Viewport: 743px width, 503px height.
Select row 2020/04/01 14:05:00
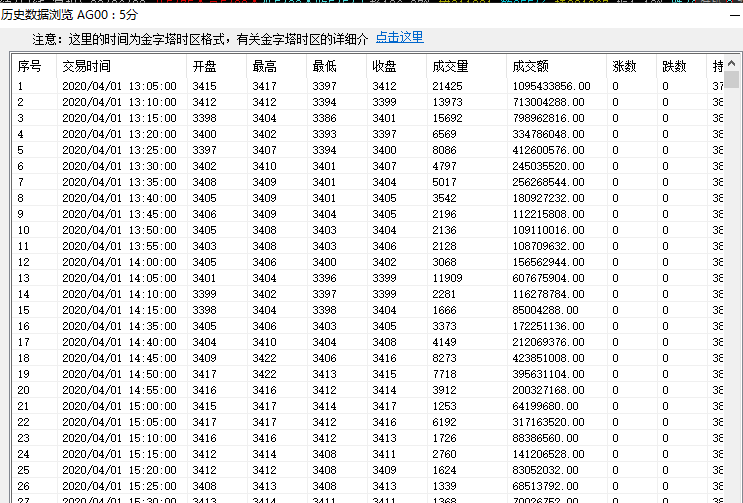(369, 278)
